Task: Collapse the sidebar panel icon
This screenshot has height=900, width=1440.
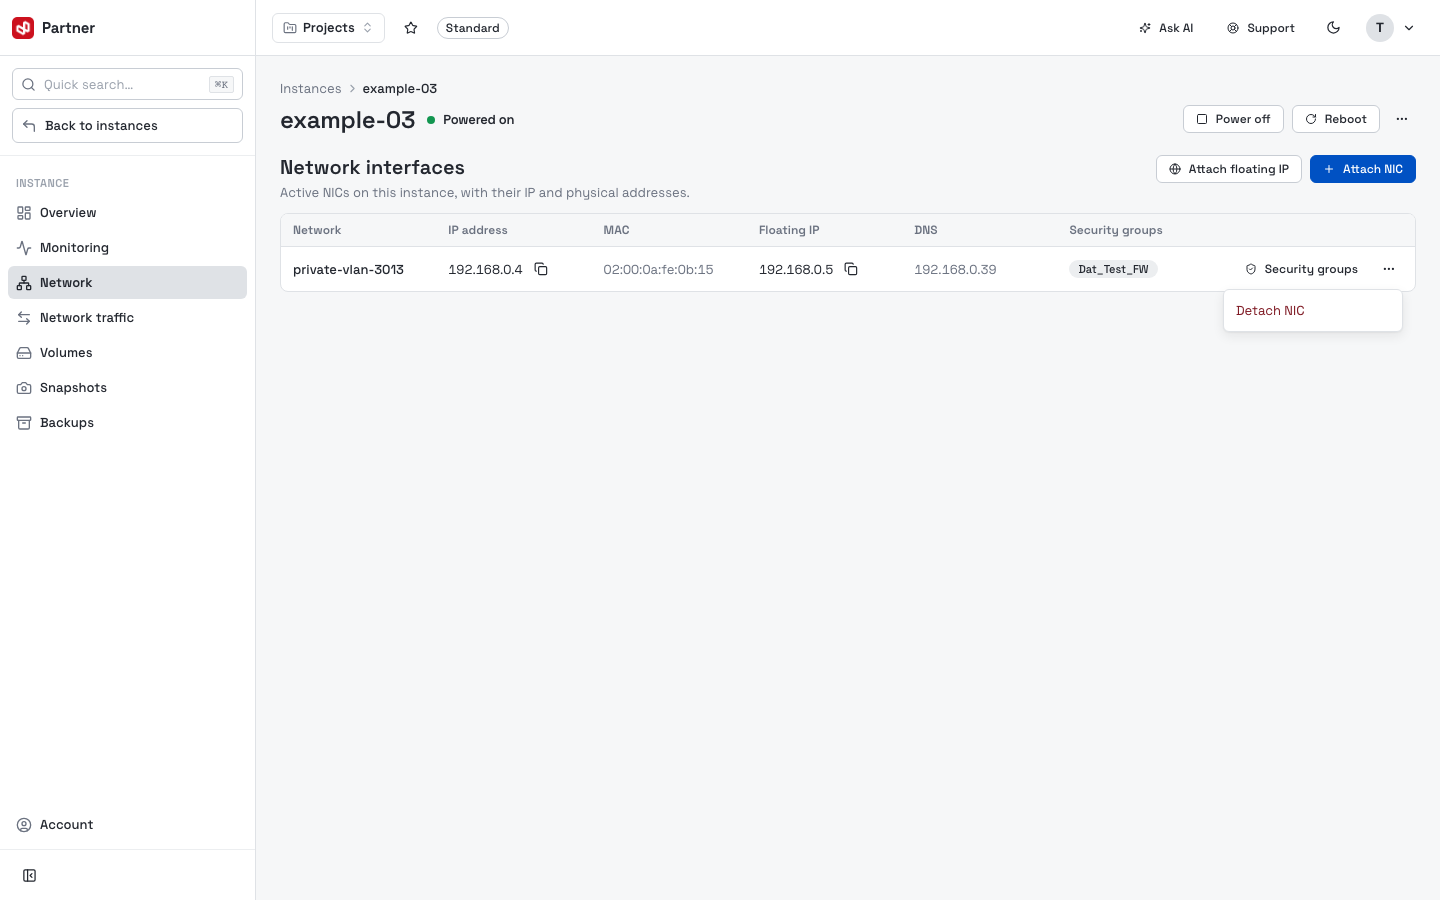Action: (30, 876)
